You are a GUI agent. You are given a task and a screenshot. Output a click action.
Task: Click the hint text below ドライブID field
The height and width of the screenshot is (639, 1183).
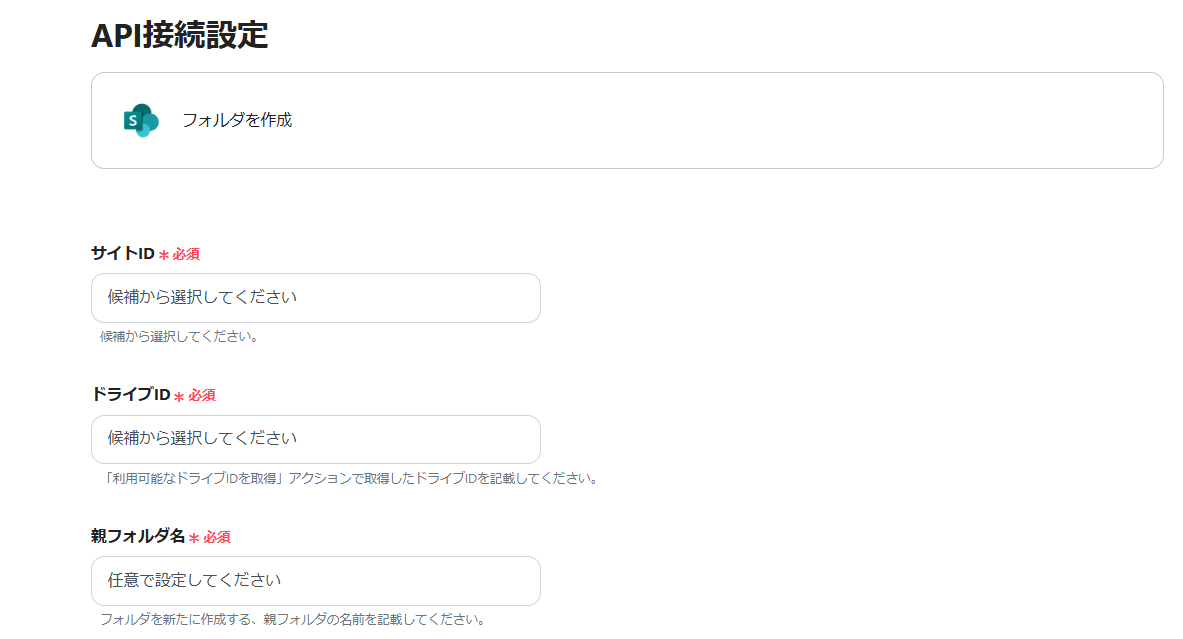(350, 478)
